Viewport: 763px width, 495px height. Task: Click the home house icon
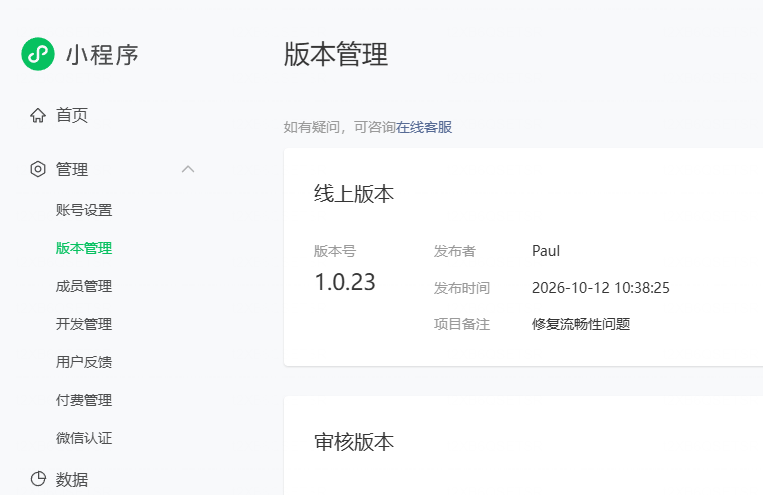(x=38, y=116)
